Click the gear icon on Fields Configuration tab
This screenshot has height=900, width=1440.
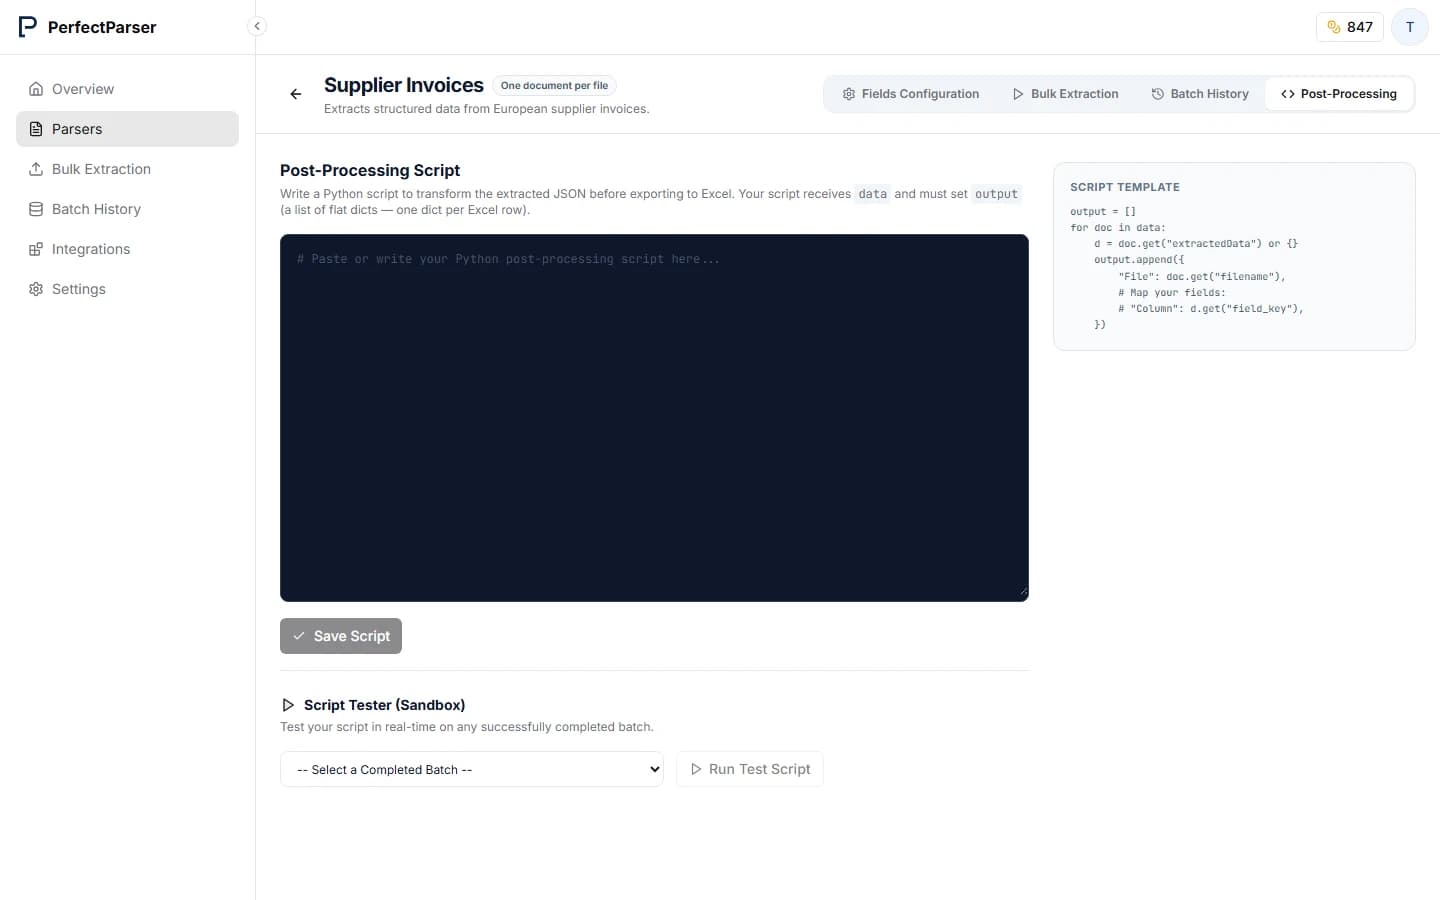point(849,94)
